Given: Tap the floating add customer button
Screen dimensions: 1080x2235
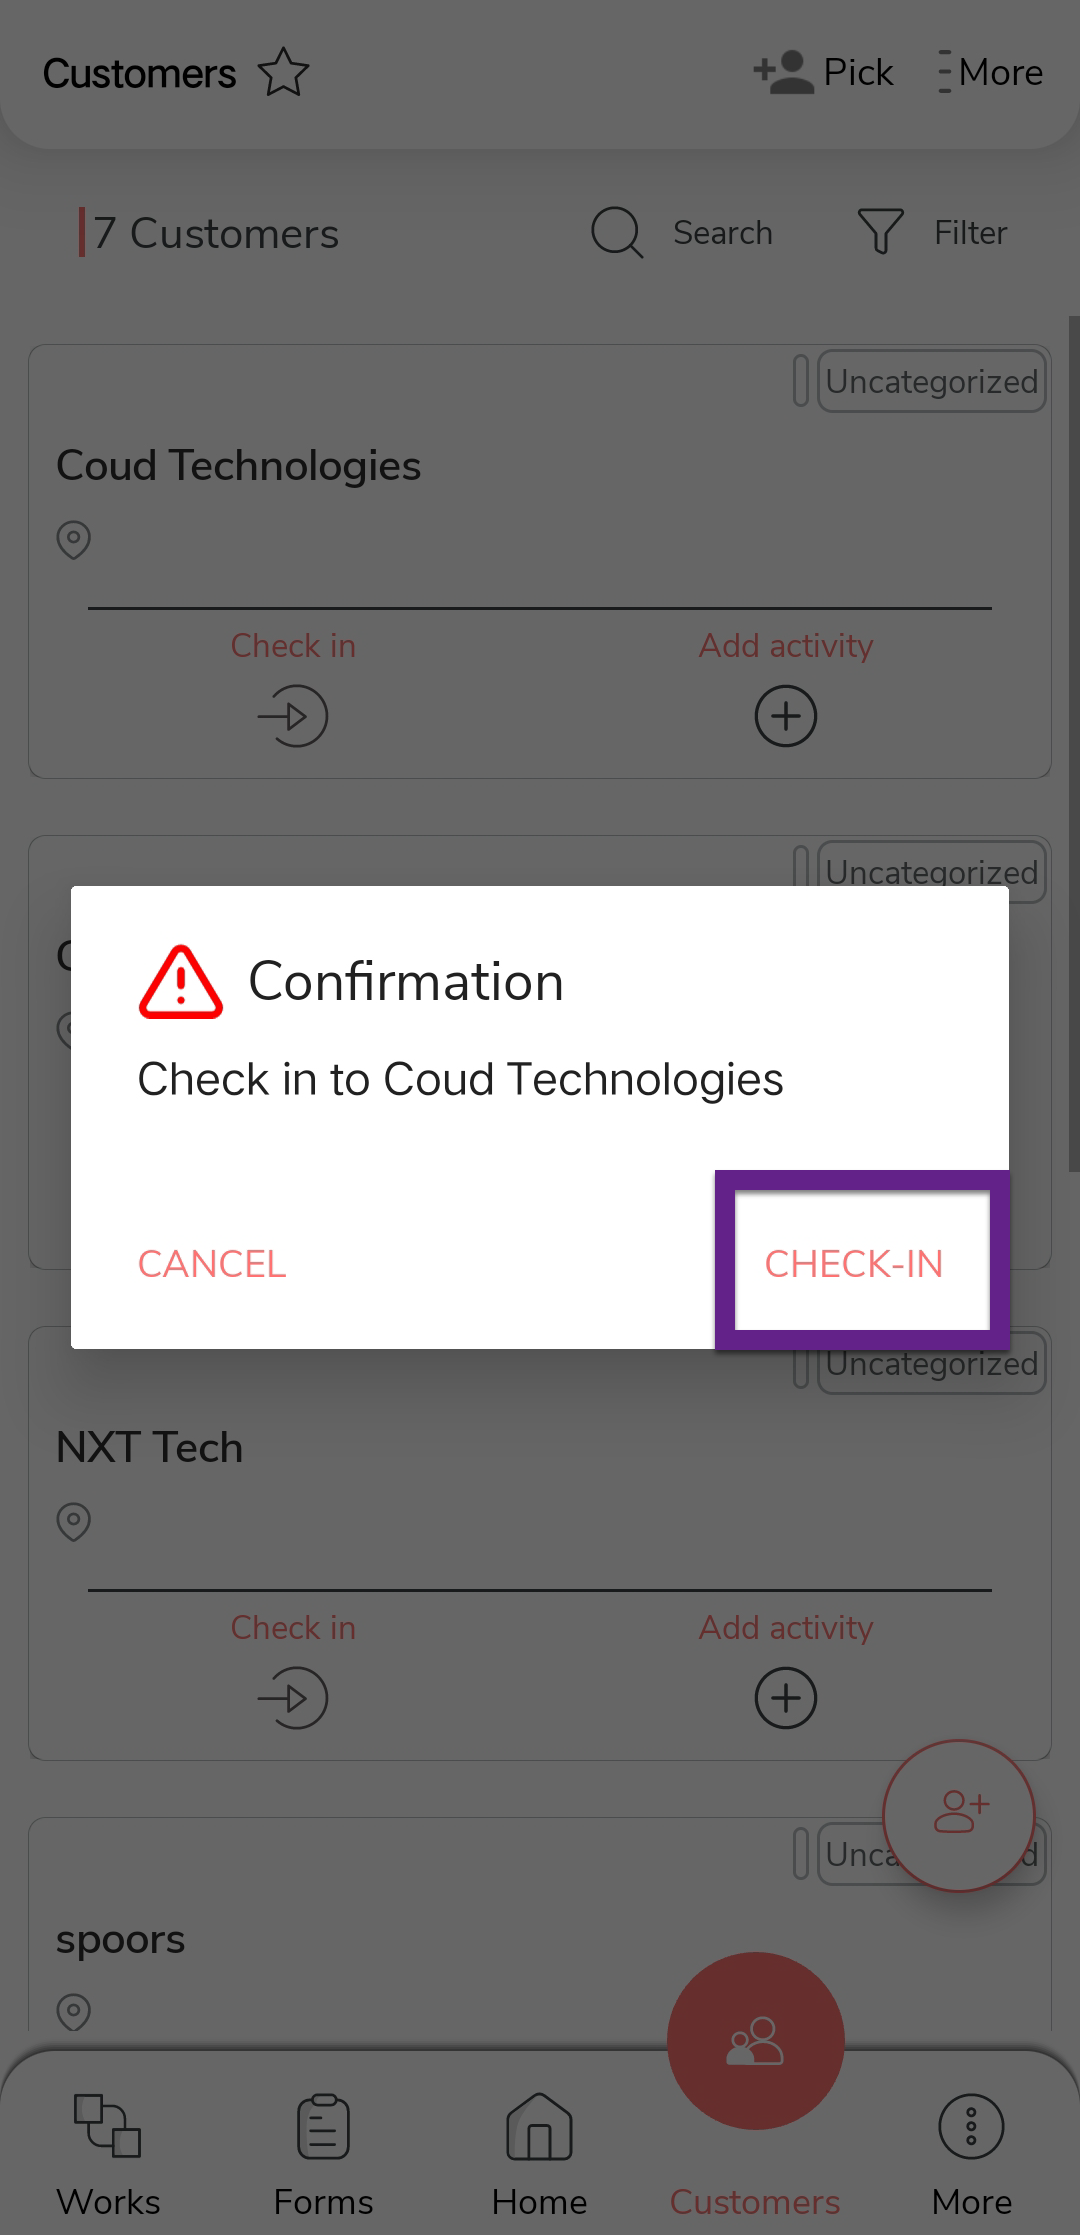Looking at the screenshot, I should pyautogui.click(x=959, y=1815).
